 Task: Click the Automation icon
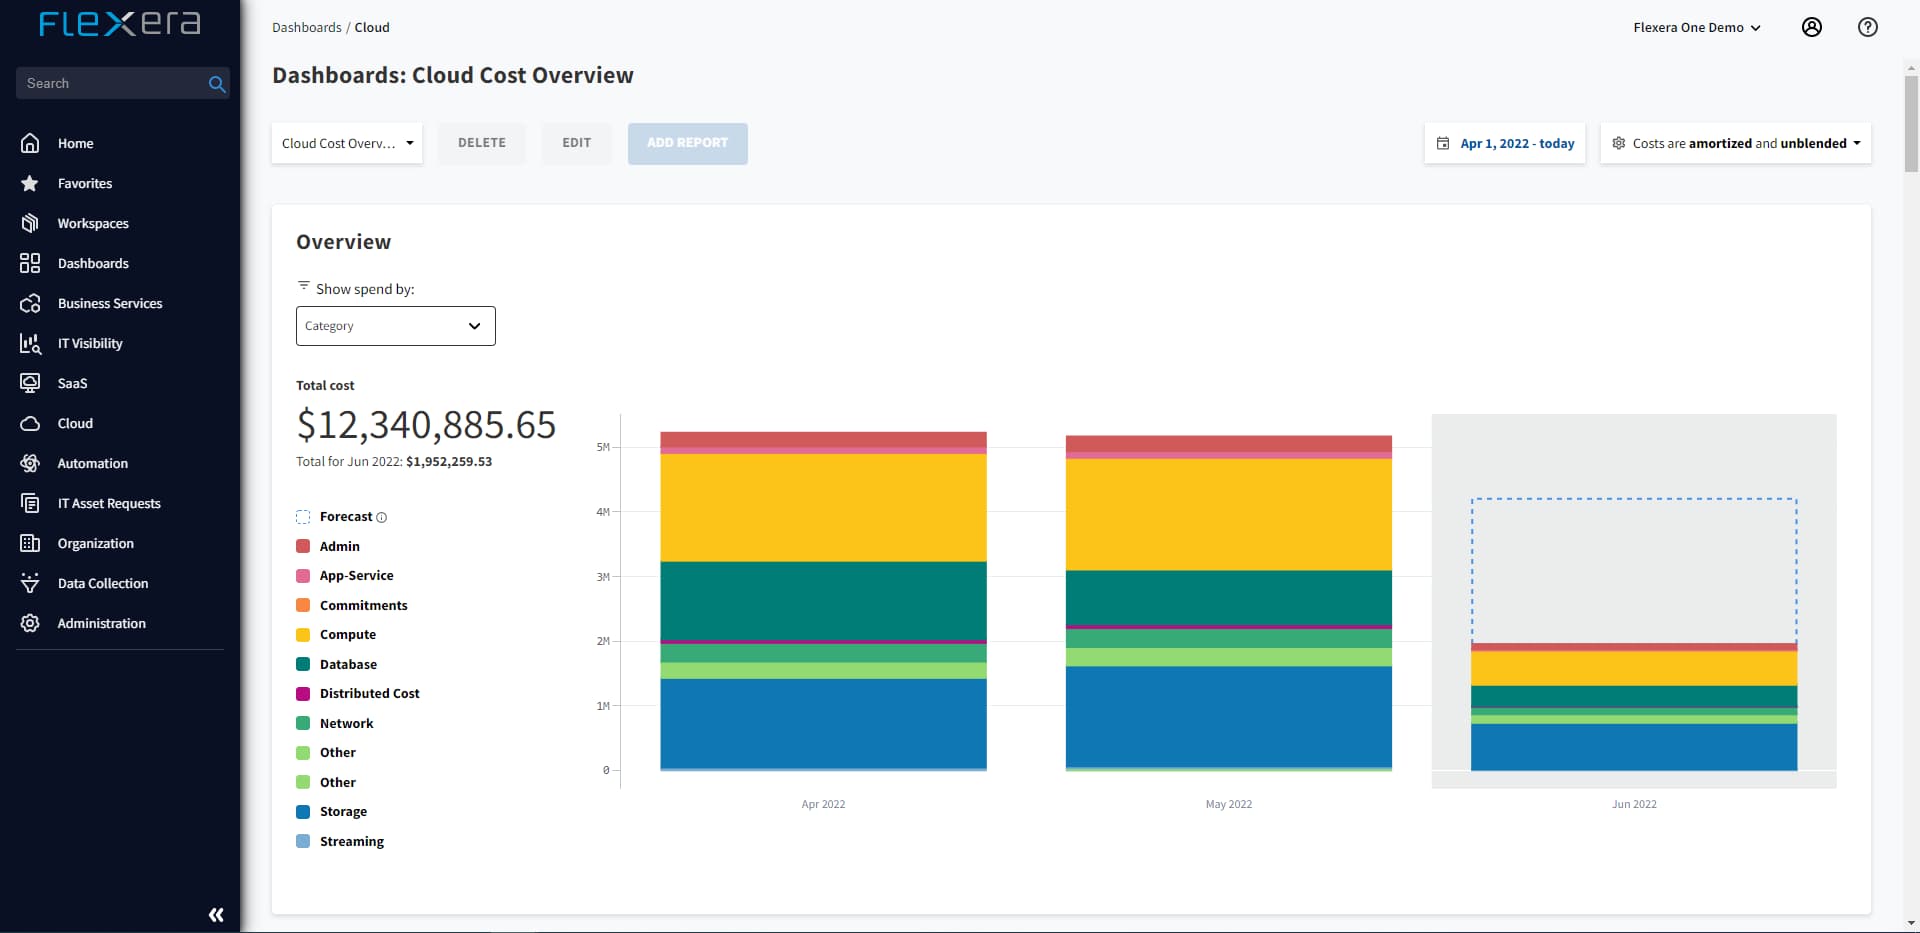click(x=30, y=463)
